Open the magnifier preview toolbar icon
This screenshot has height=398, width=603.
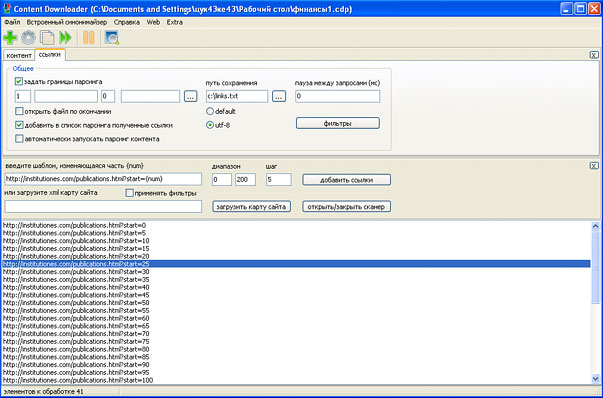pyautogui.click(x=112, y=38)
